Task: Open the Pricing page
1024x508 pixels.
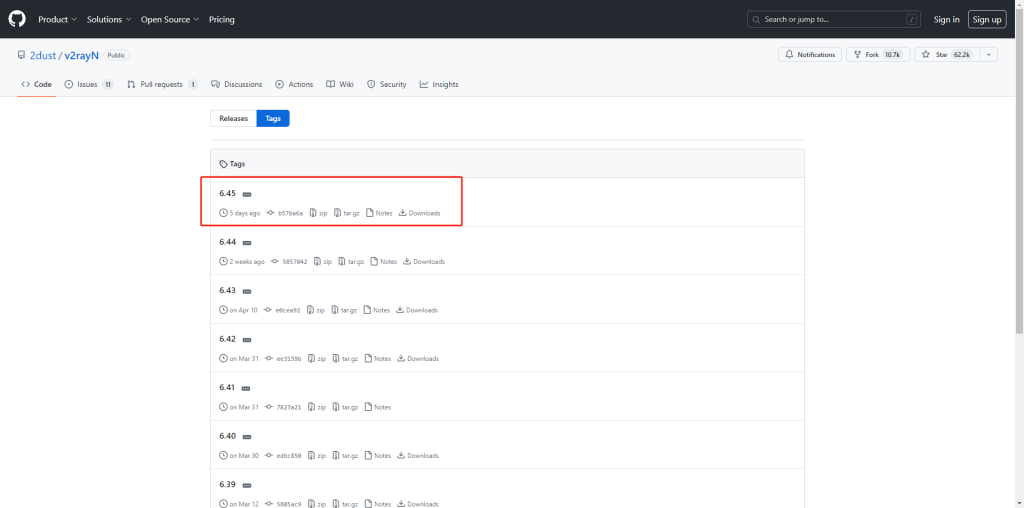Action: pos(221,20)
